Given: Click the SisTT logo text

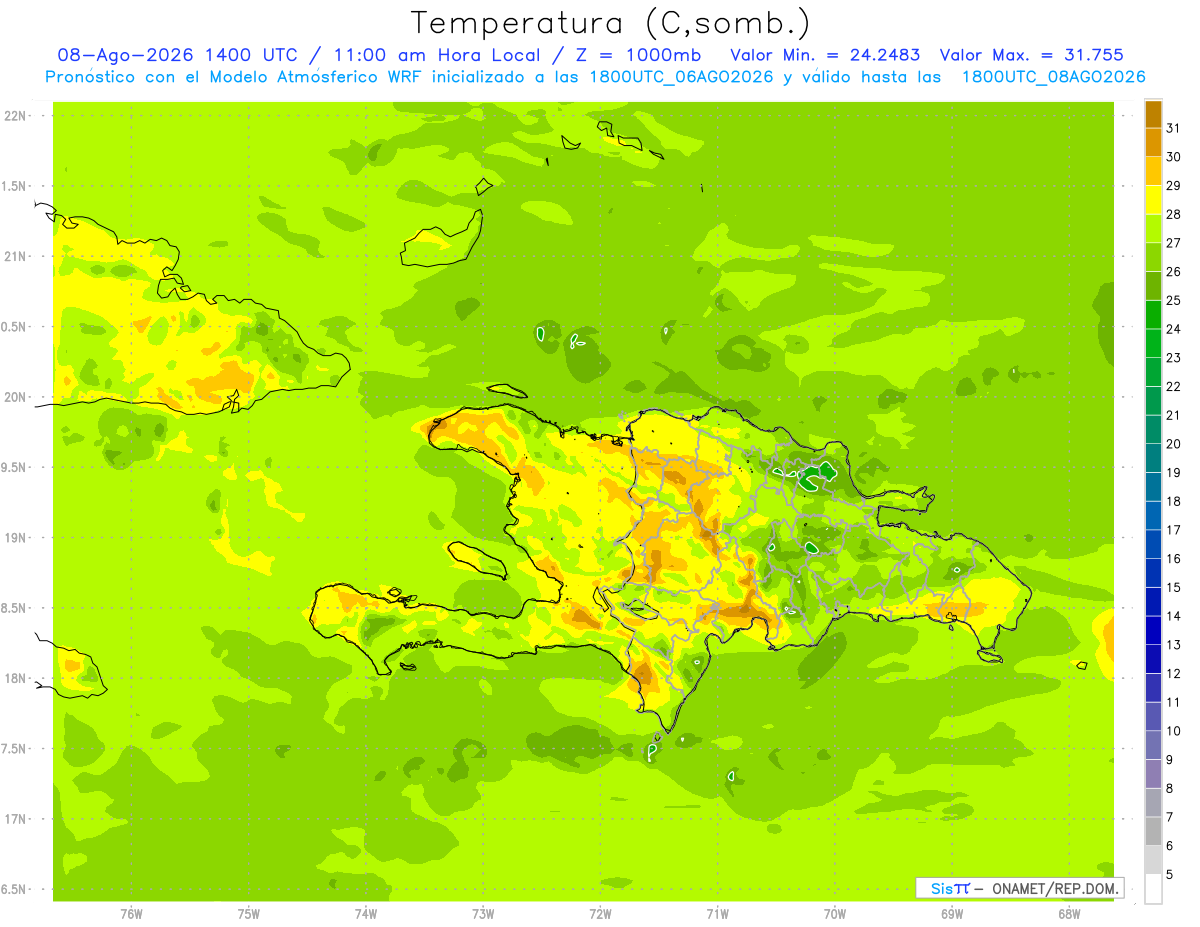Looking at the screenshot, I should pyautogui.click(x=950, y=888).
